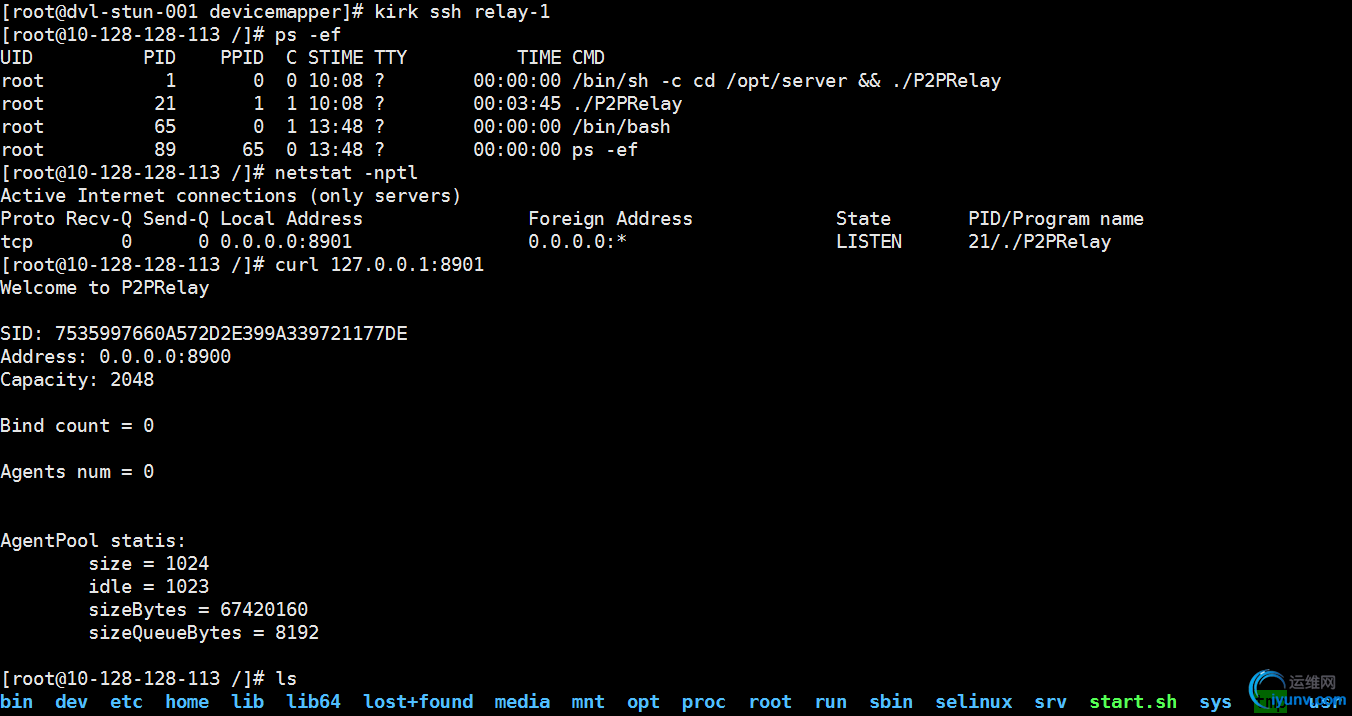
Task: Click the 'dvl-stun-001 devicemapper' prompt text
Action: click(x=204, y=12)
